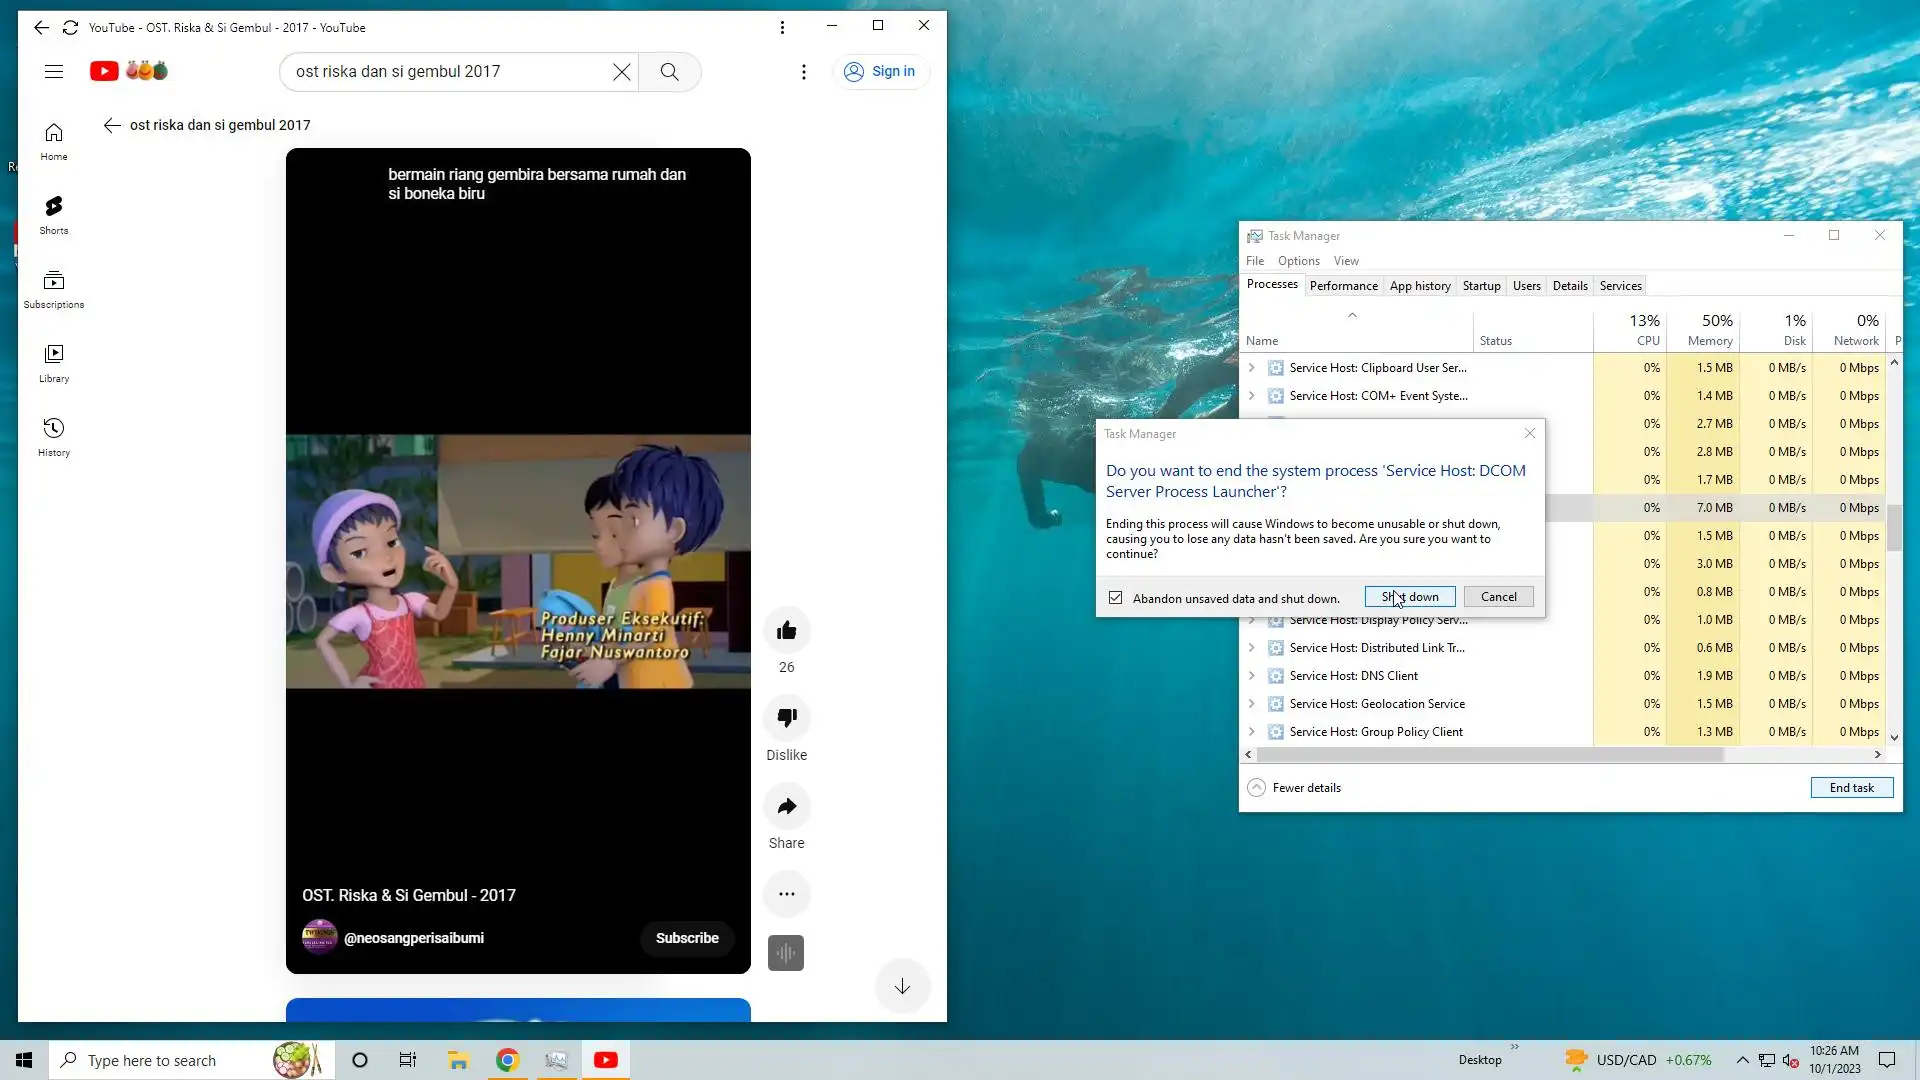Uncheck Abandon unsaved data and shut down
Image resolution: width=1920 pixels, height=1080 pixels.
pos(1116,598)
